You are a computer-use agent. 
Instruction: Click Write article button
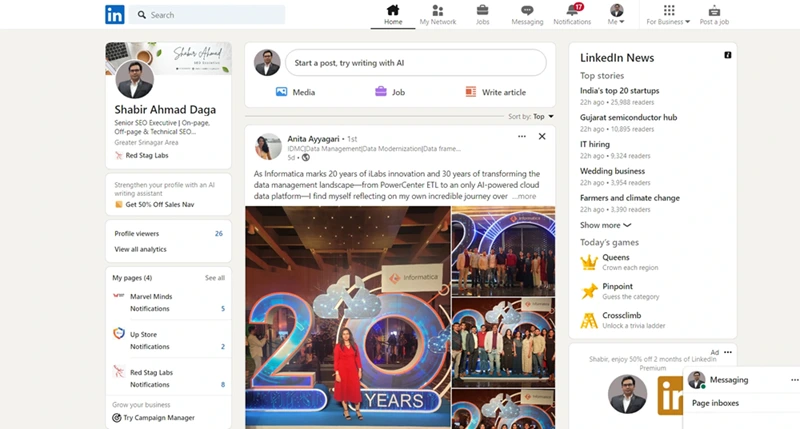(496, 92)
